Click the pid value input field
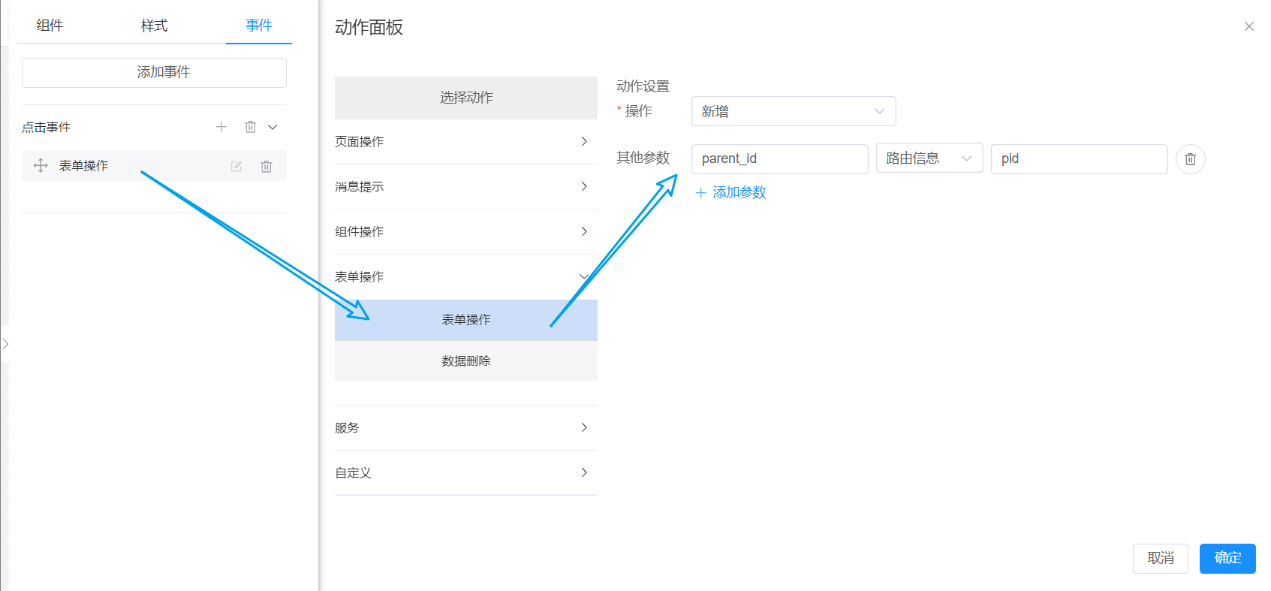 click(1078, 159)
